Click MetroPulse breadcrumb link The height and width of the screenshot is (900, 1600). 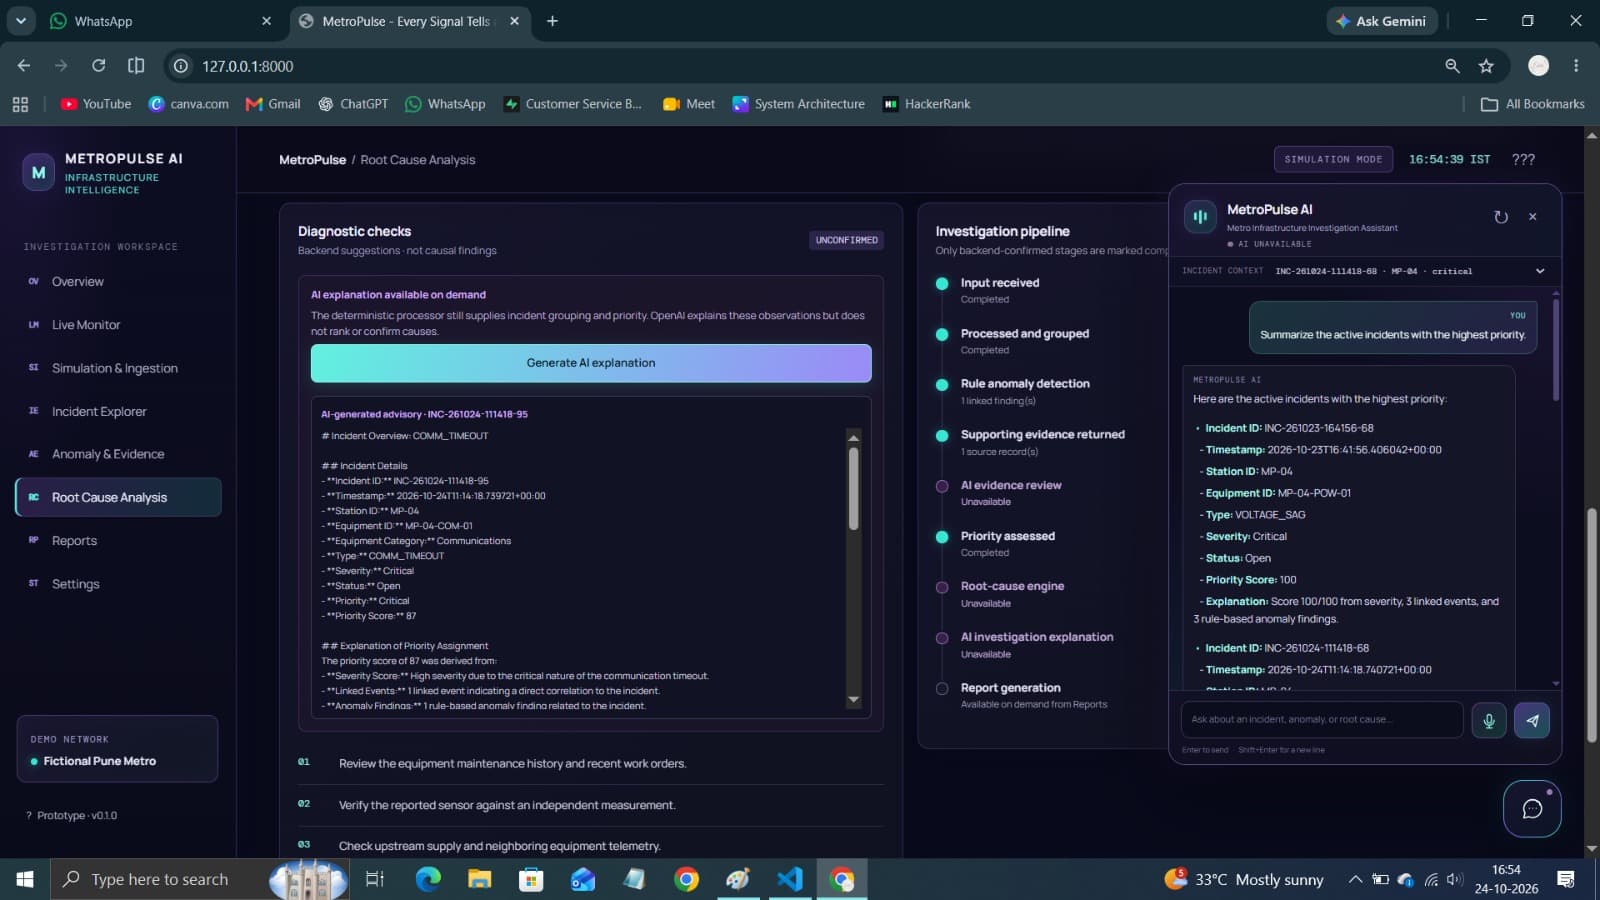312,160
